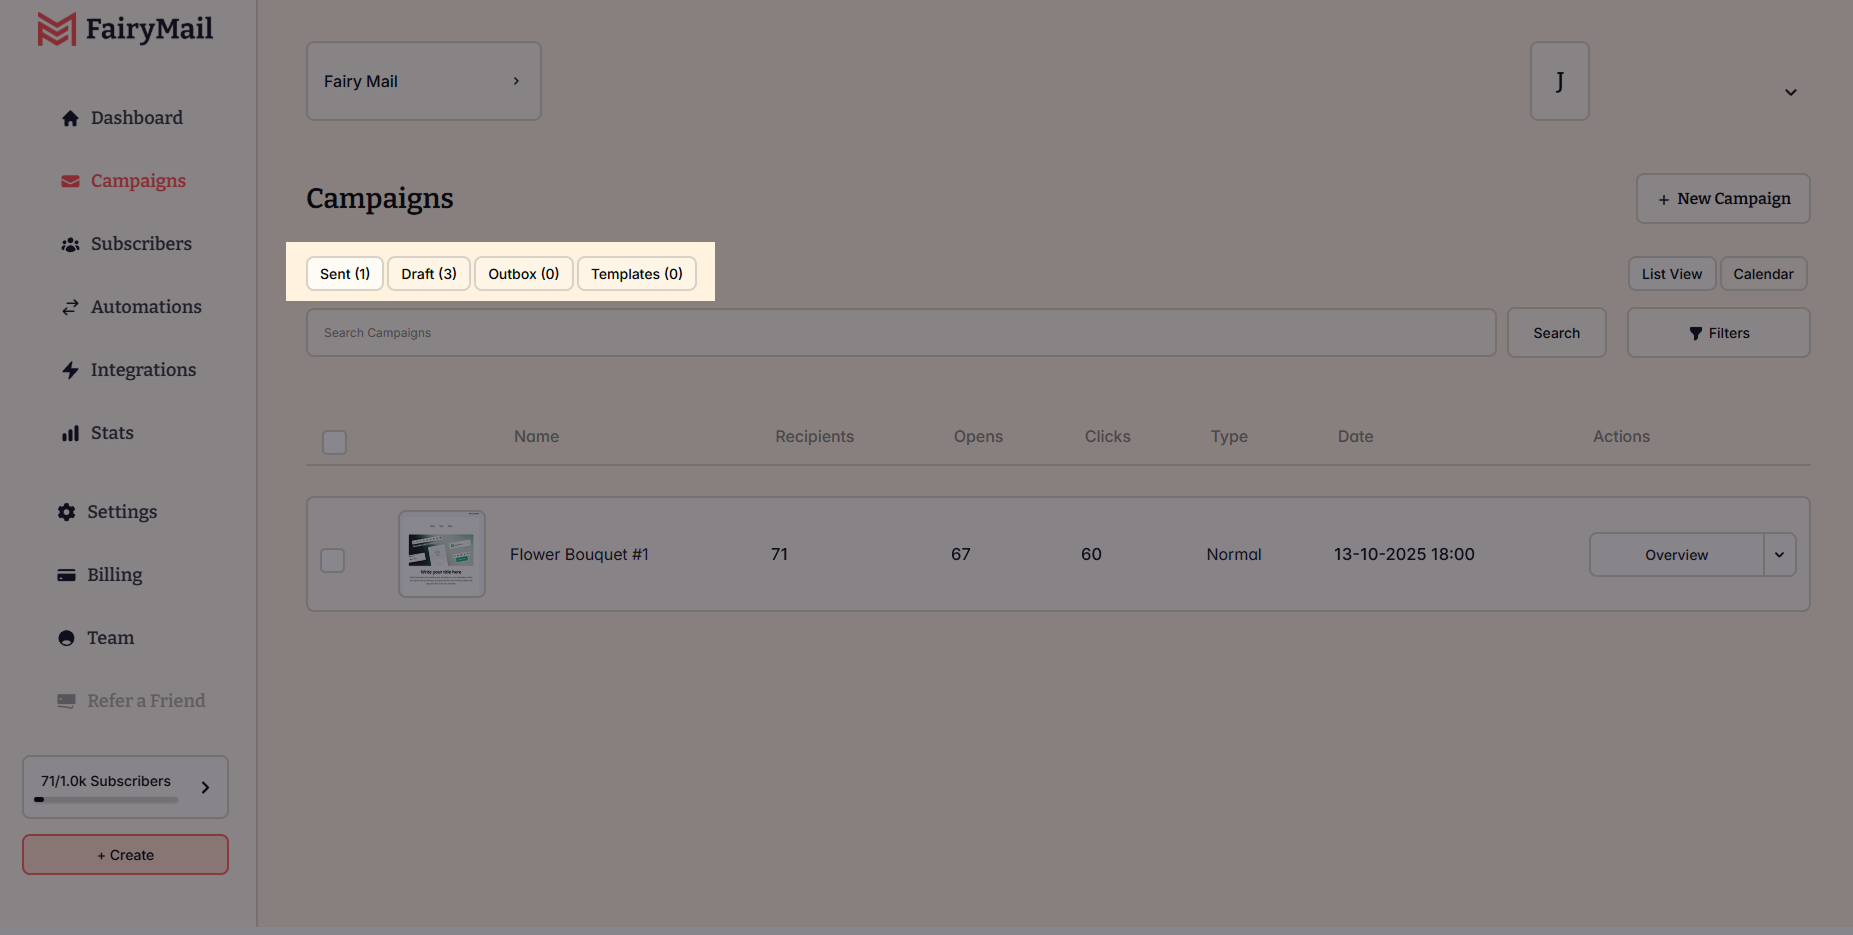This screenshot has width=1853, height=935.
Task: Open Integrations via the lightning bolt icon
Action: [70, 370]
